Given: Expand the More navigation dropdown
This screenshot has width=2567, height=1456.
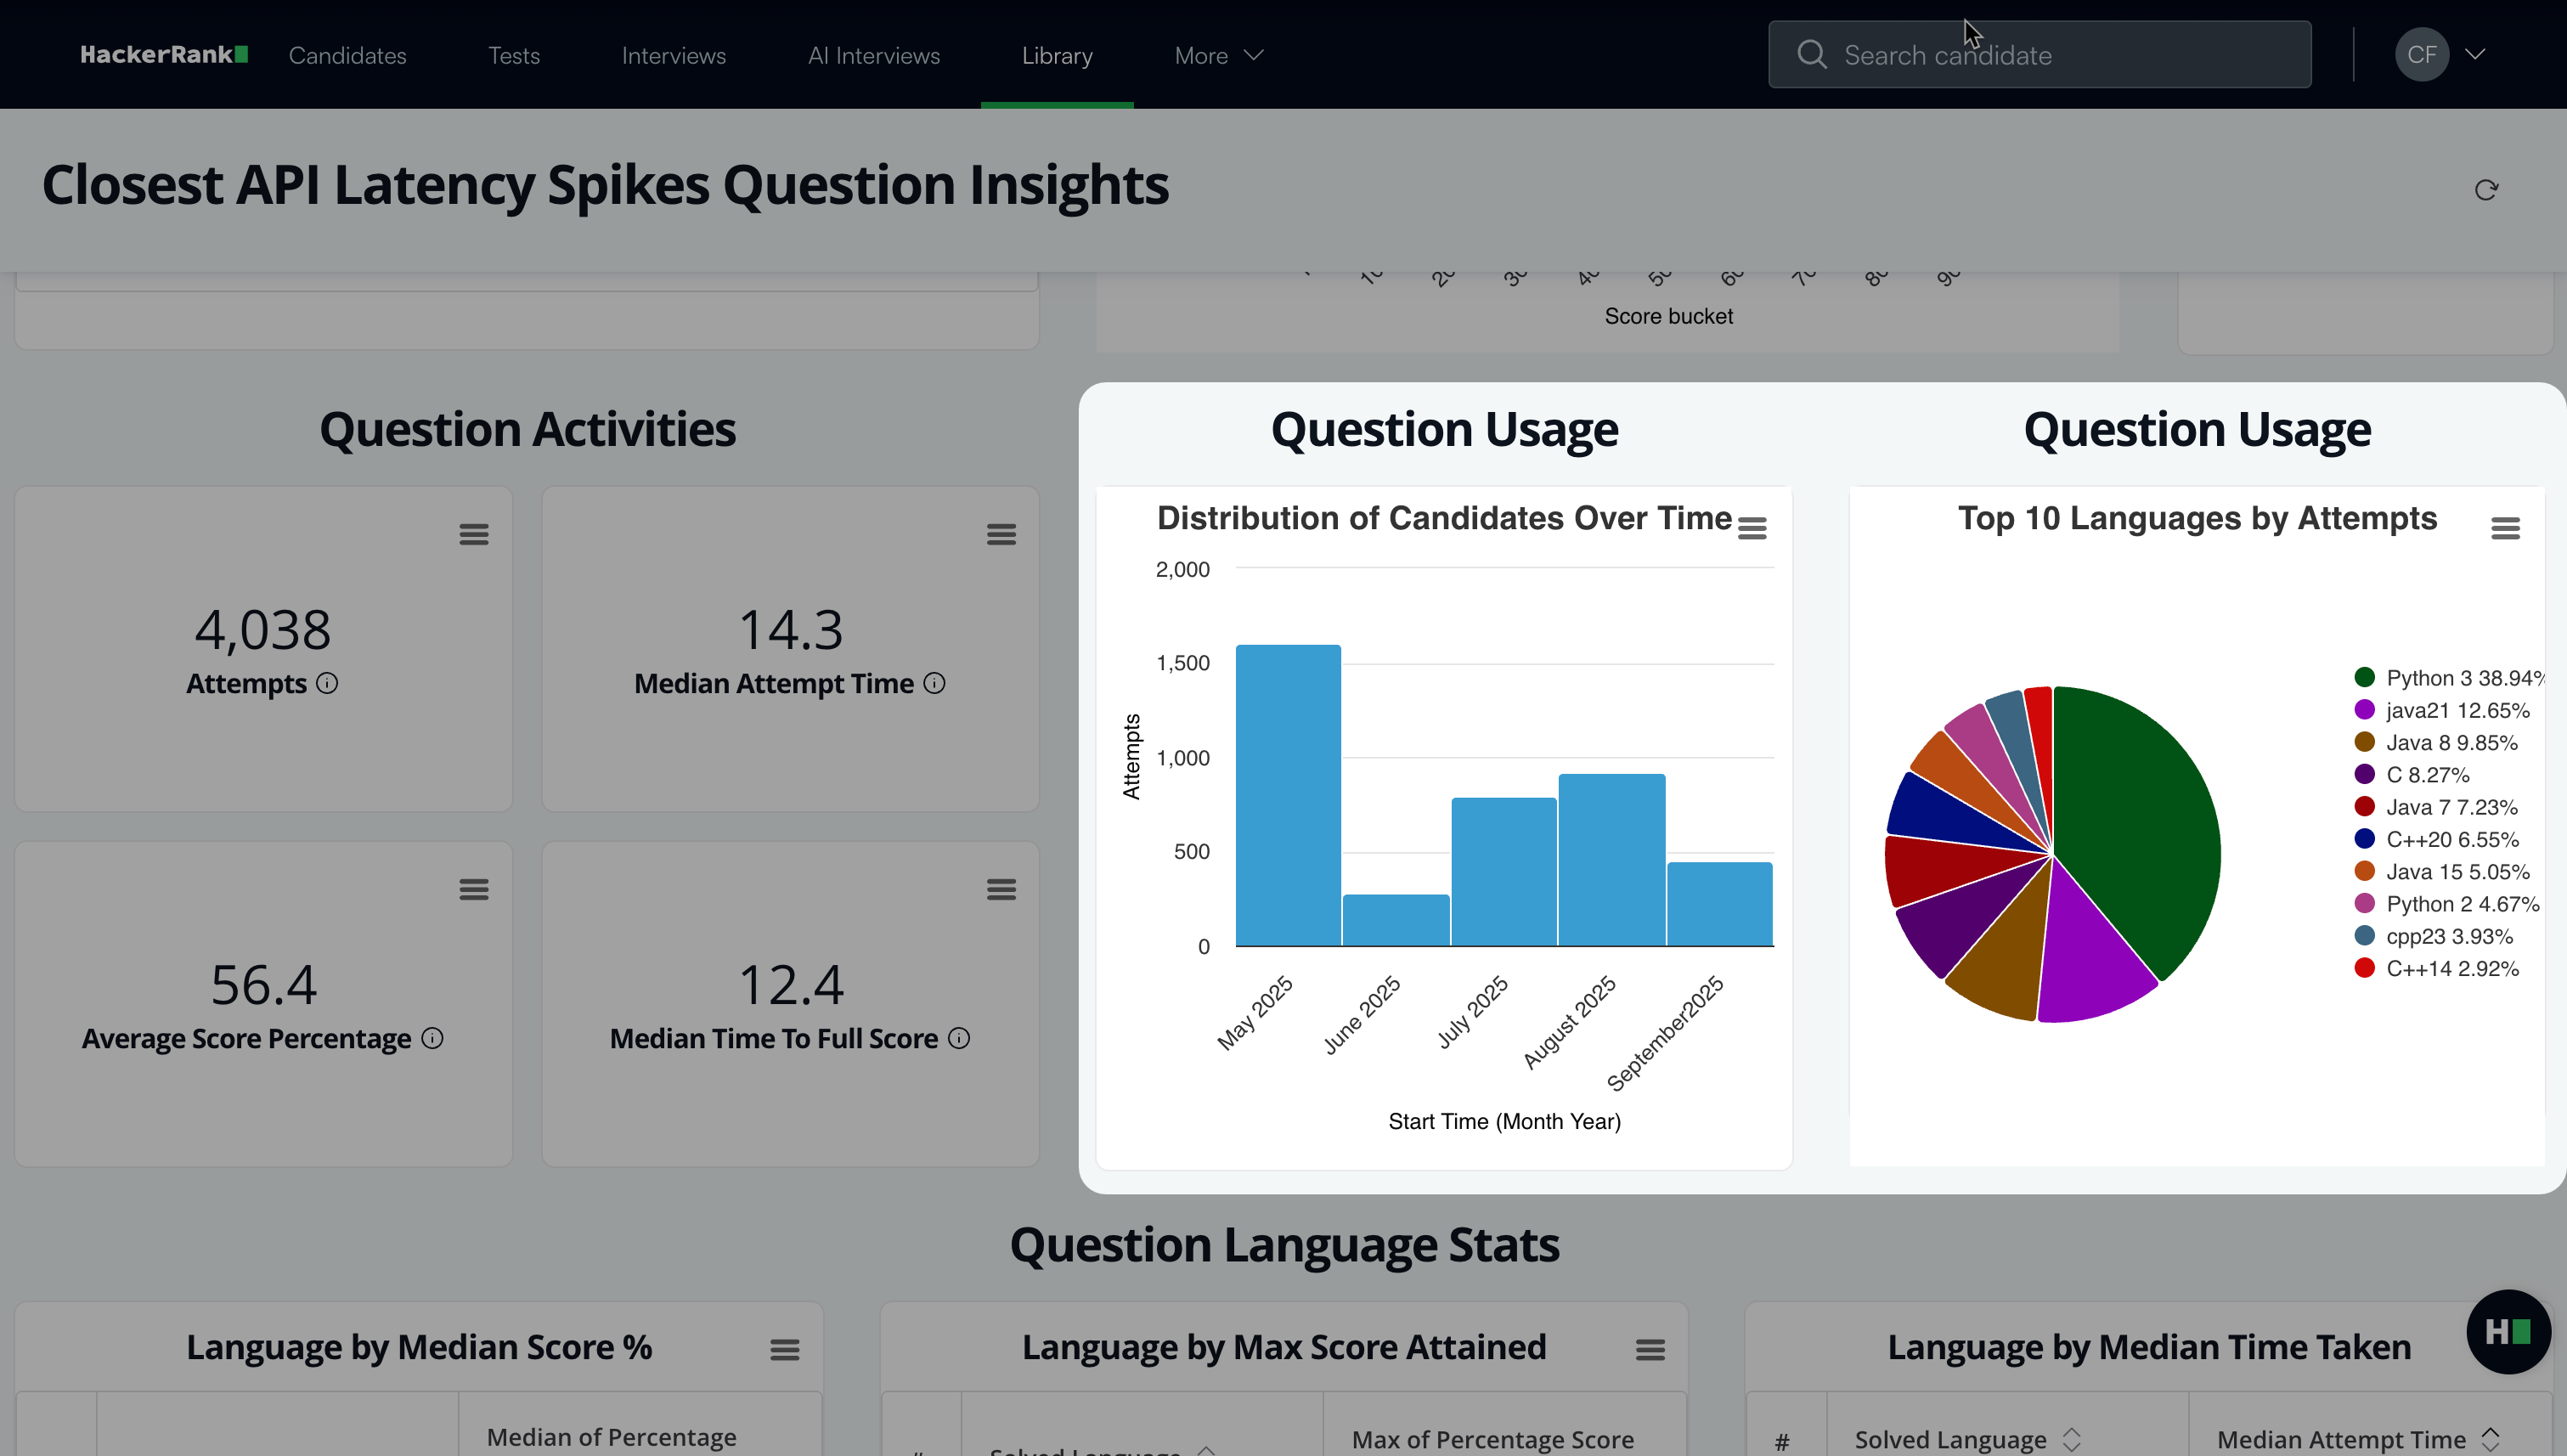Looking at the screenshot, I should click(1218, 55).
